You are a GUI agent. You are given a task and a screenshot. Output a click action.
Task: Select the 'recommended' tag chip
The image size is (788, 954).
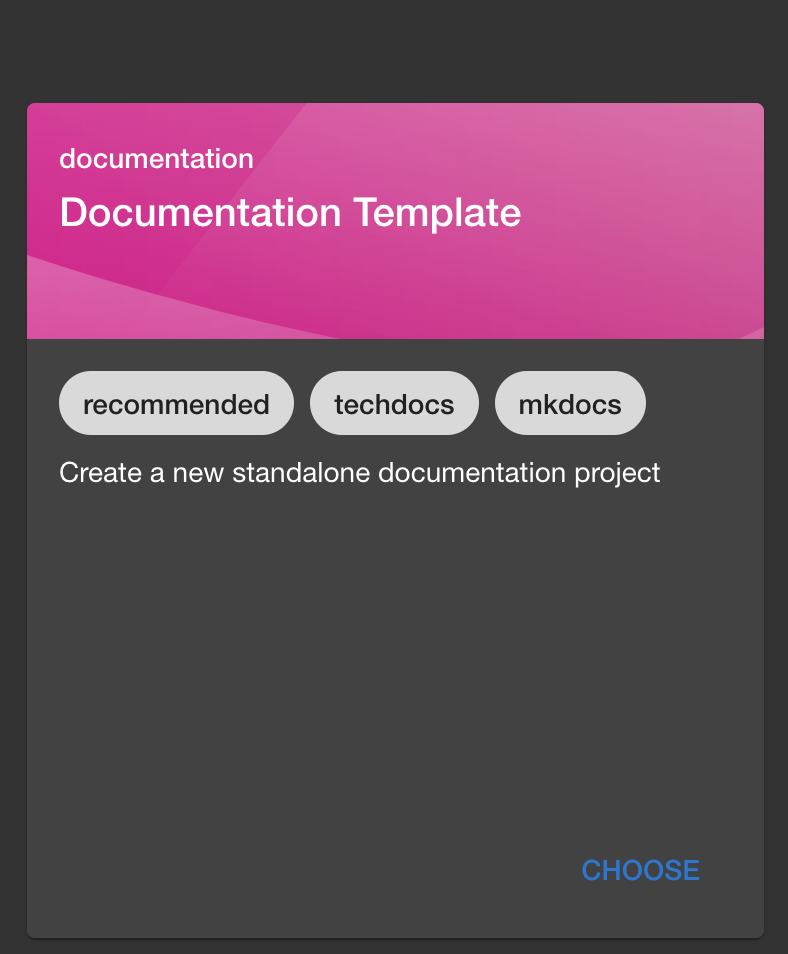[176, 404]
